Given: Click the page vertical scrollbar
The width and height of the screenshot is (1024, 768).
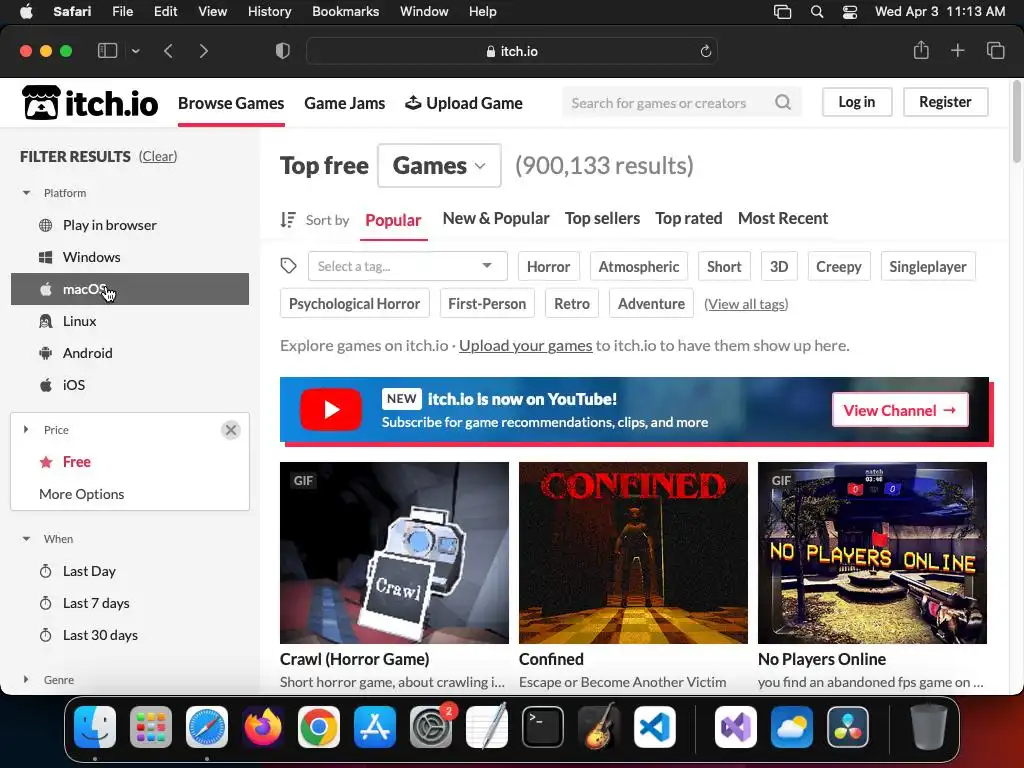Looking at the screenshot, I should (x=1016, y=123).
